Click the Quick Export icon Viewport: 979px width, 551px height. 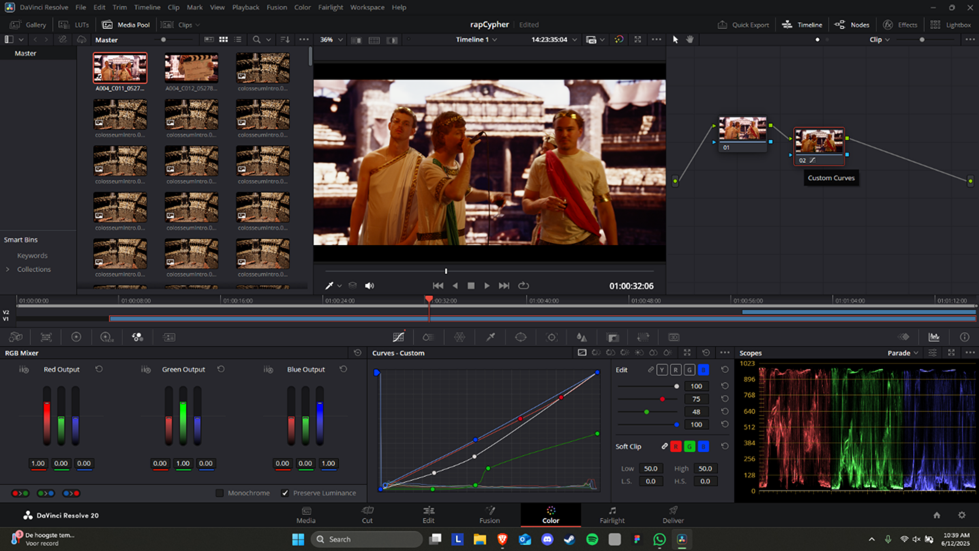722,24
